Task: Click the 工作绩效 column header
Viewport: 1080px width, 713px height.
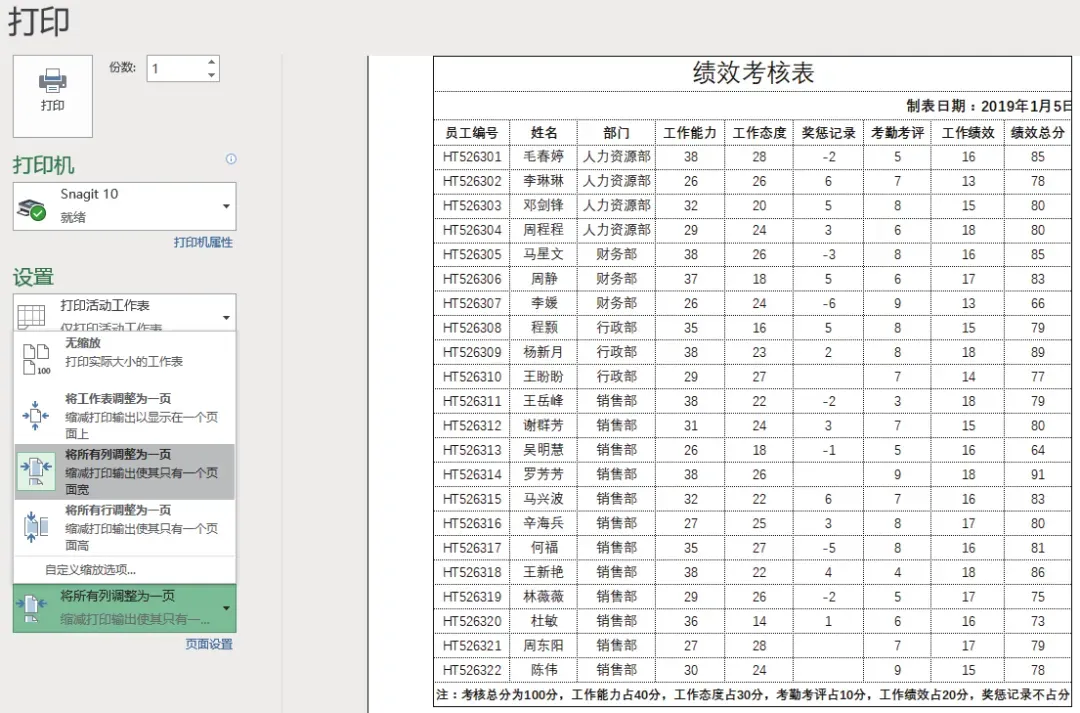Action: tap(968, 132)
